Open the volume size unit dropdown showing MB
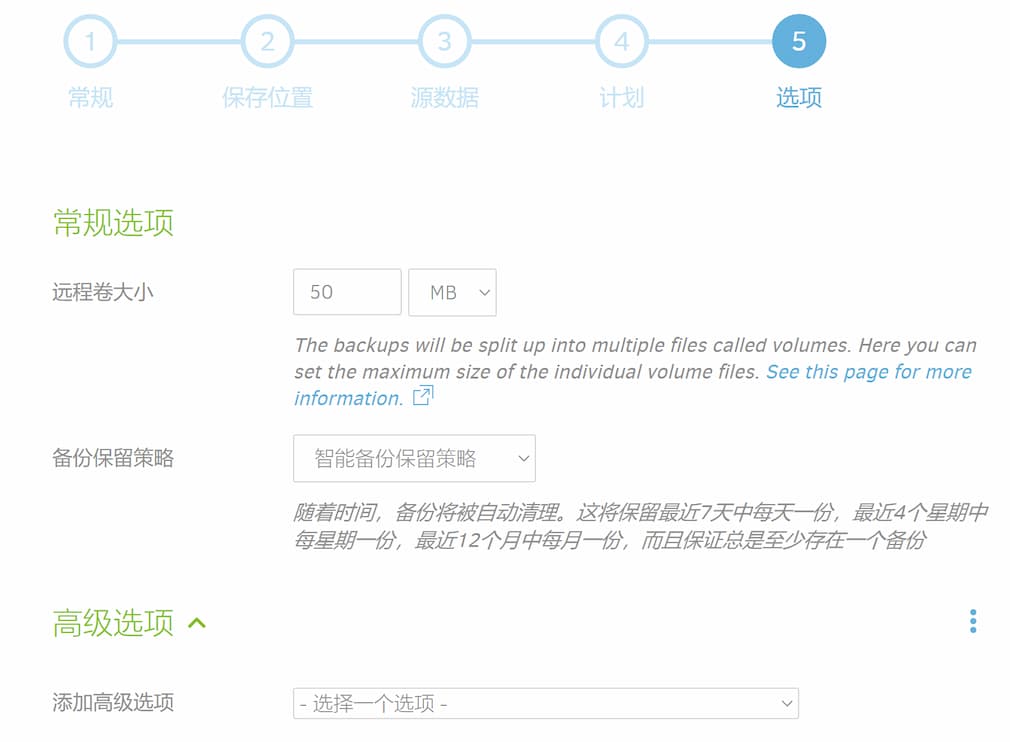The width and height of the screenshot is (1010, 742). (x=452, y=292)
